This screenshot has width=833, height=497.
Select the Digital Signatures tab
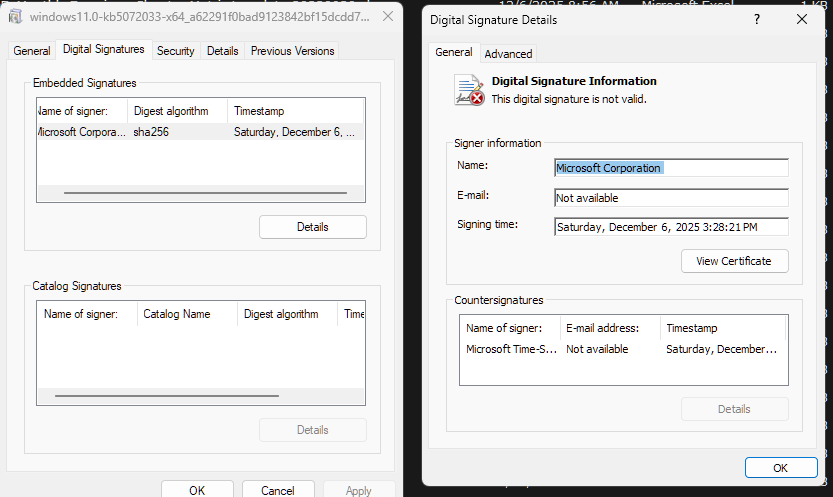pos(104,49)
